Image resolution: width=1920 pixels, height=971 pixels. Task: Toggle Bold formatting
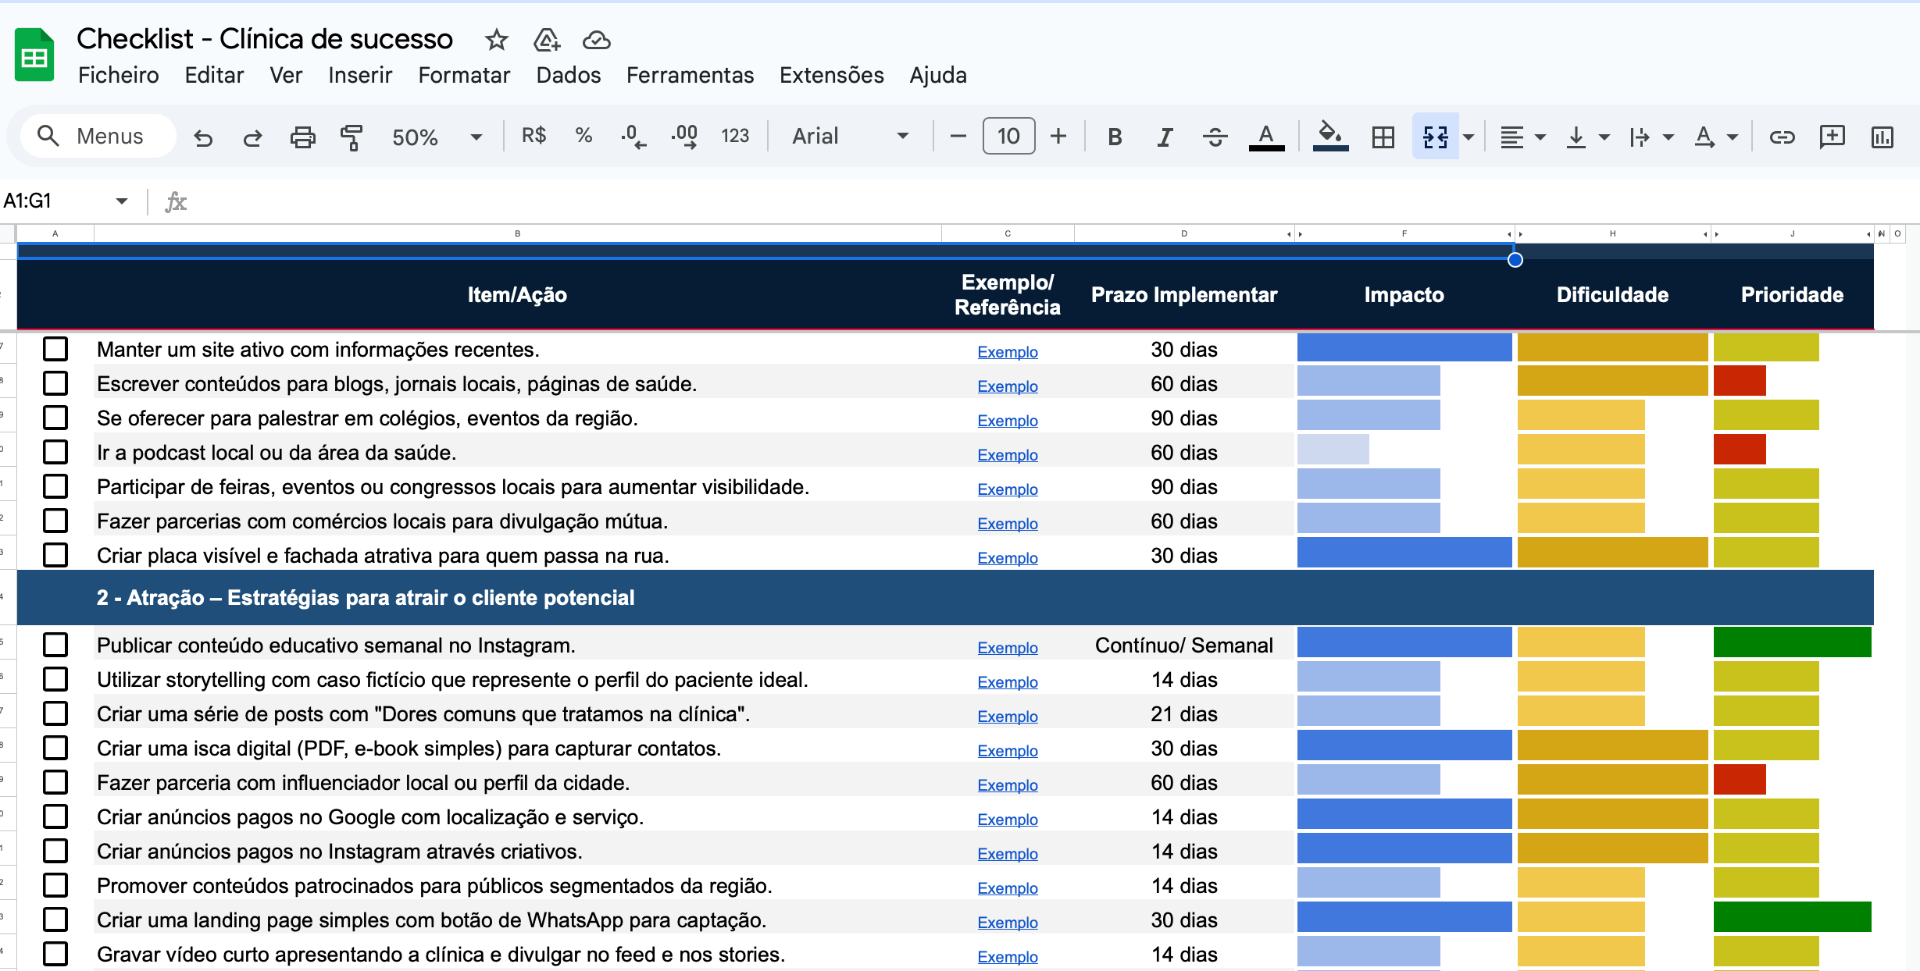(1114, 137)
